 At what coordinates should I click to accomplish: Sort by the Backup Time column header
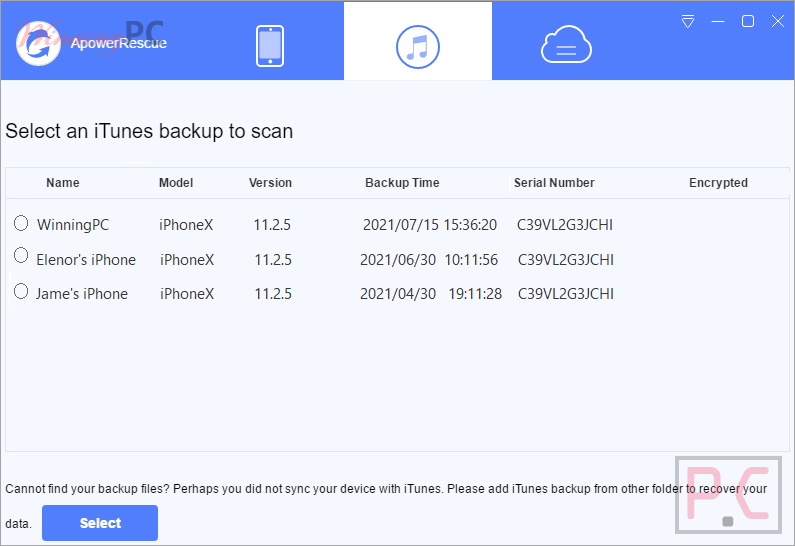[402, 183]
